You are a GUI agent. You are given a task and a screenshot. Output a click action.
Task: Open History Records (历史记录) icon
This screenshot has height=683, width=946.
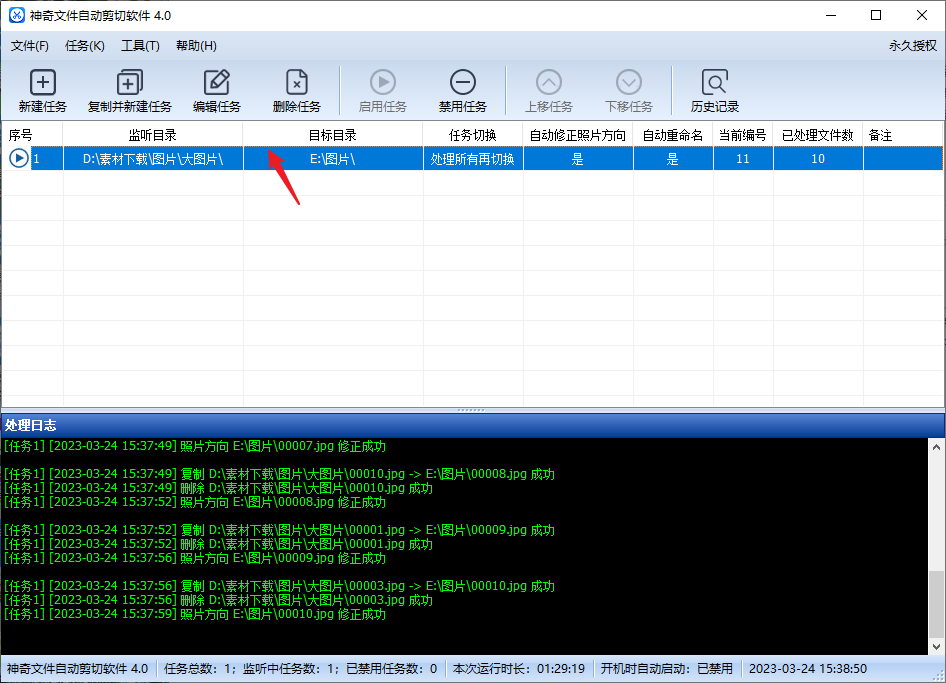[x=714, y=83]
